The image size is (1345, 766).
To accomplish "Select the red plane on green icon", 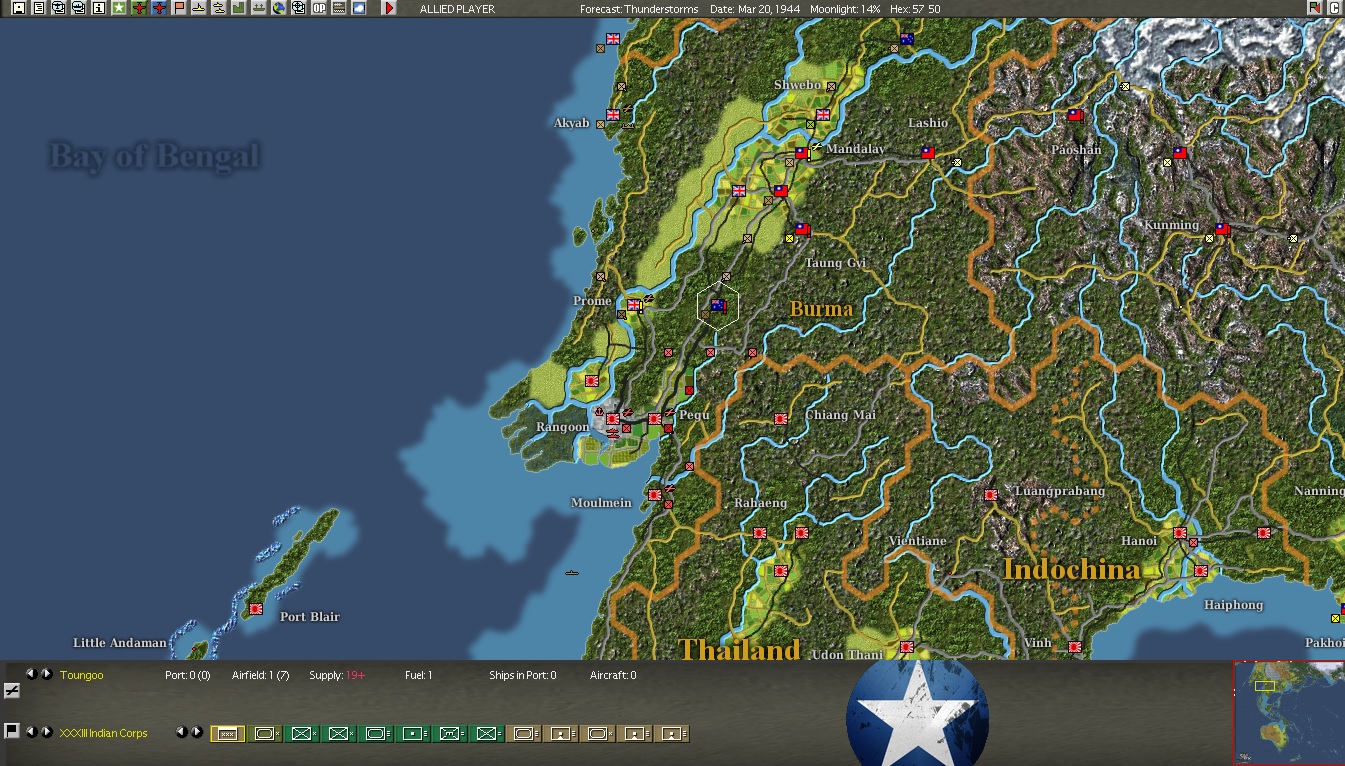I will coord(139,8).
